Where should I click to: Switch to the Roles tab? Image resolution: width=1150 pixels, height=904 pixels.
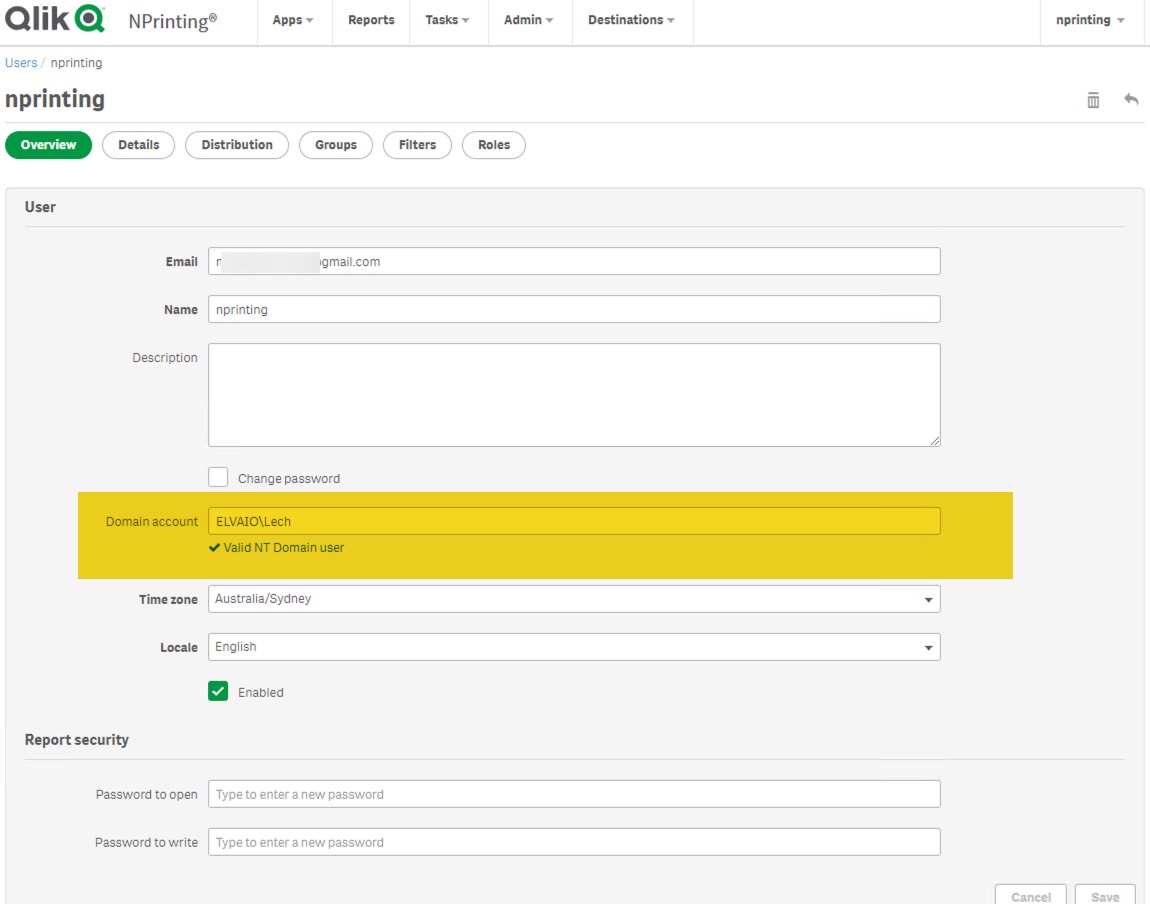(x=494, y=145)
